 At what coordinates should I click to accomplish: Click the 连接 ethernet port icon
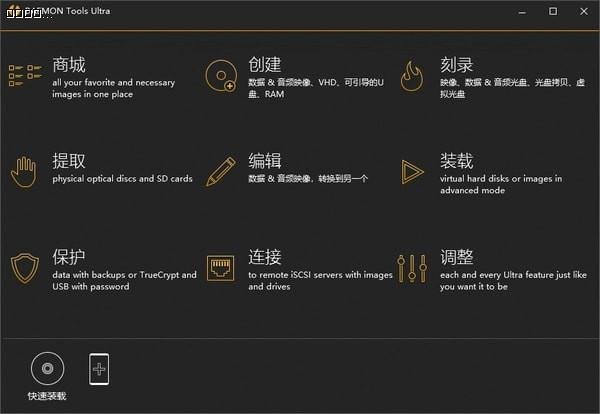(220, 268)
